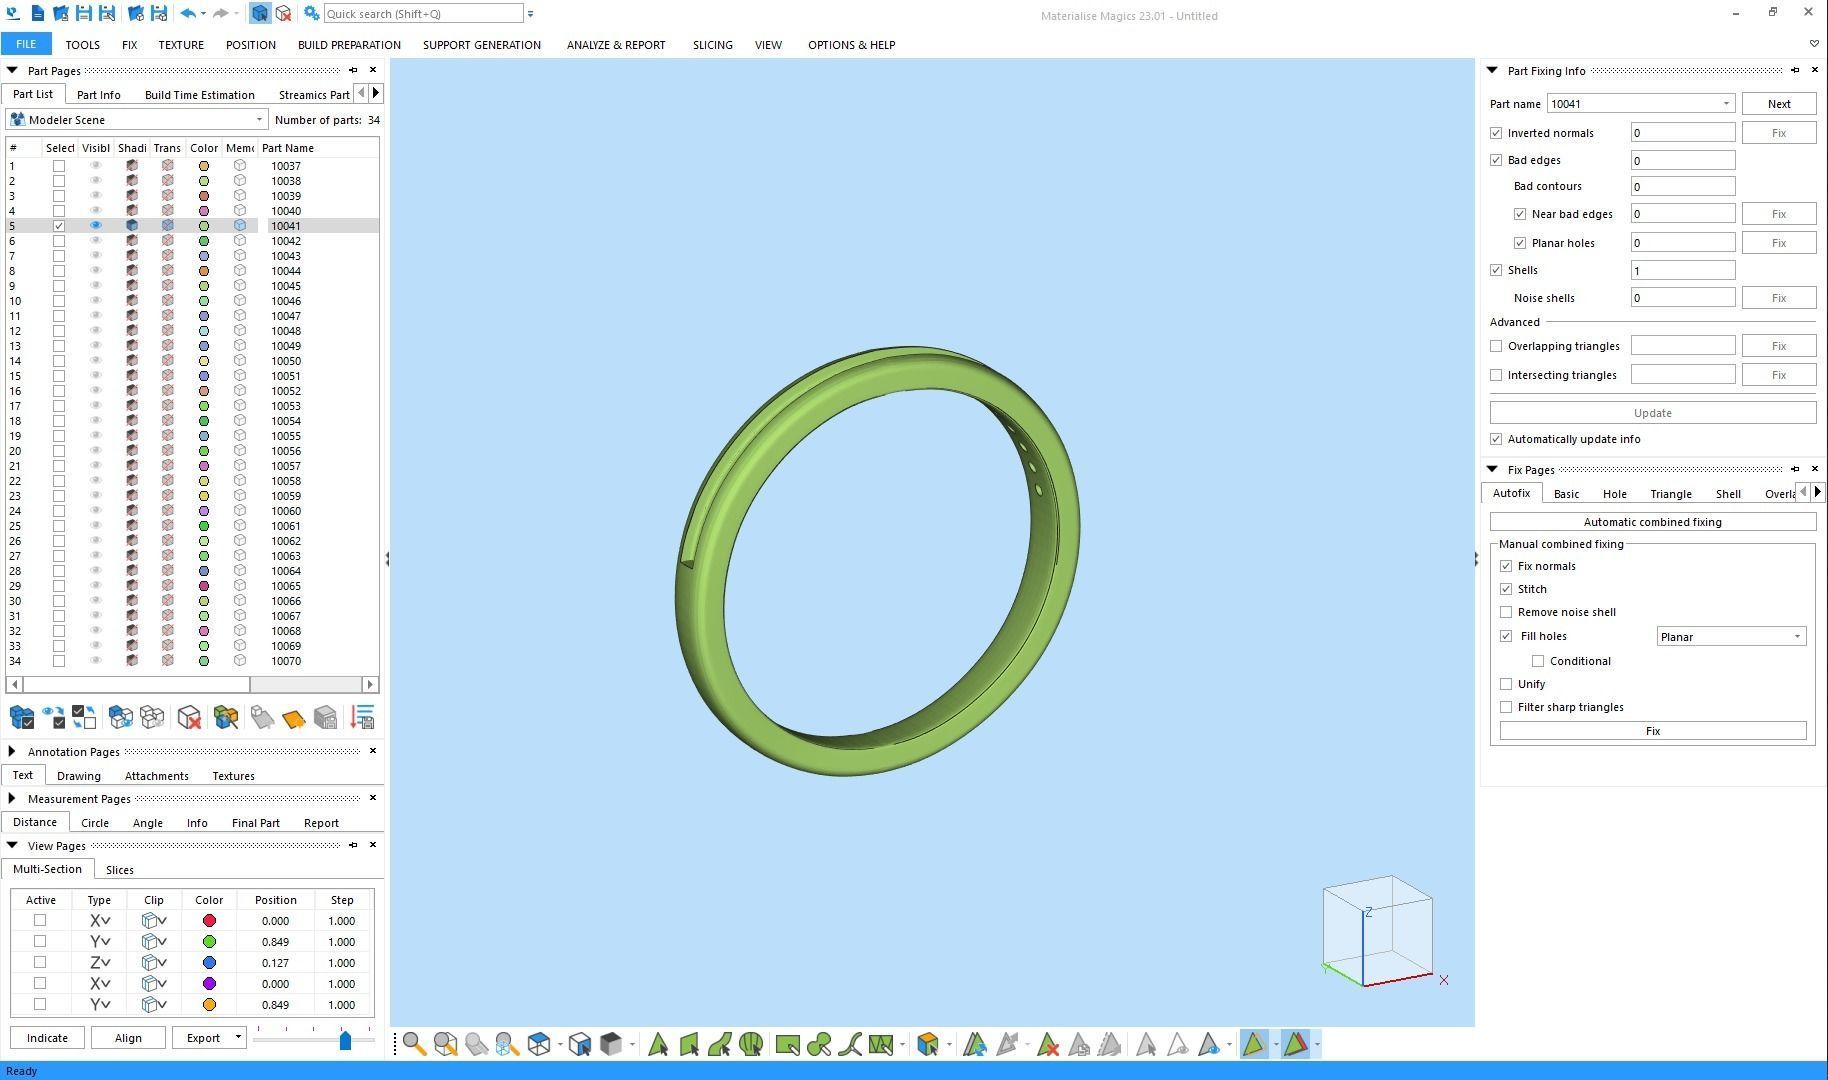Screen dimensions: 1828x1080
Task: Enable the Remove noise shell checkbox
Action: tap(1506, 612)
